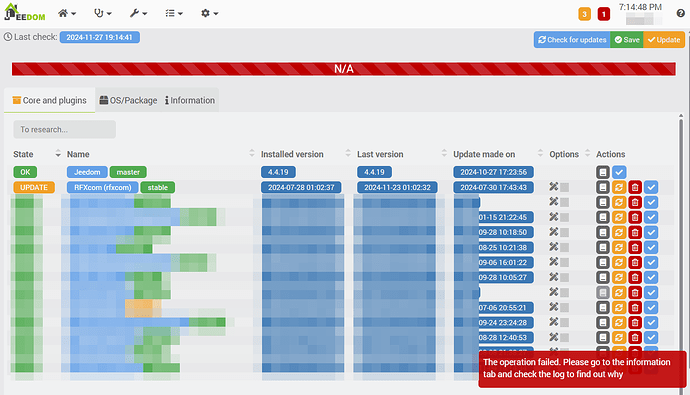Toggle the options checkbox in the 01-15 21:22:45 row
Screen dimensions: 690x395
tap(565, 217)
